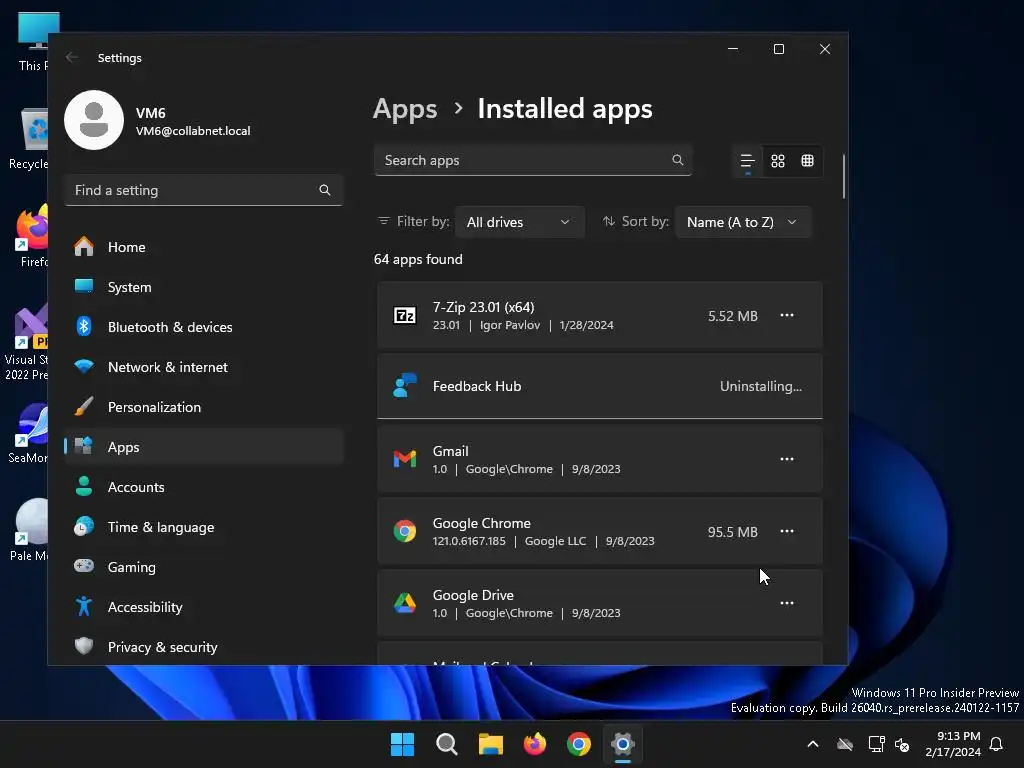Click the 95.5 MB size value
1024x768 pixels.
tap(733, 532)
